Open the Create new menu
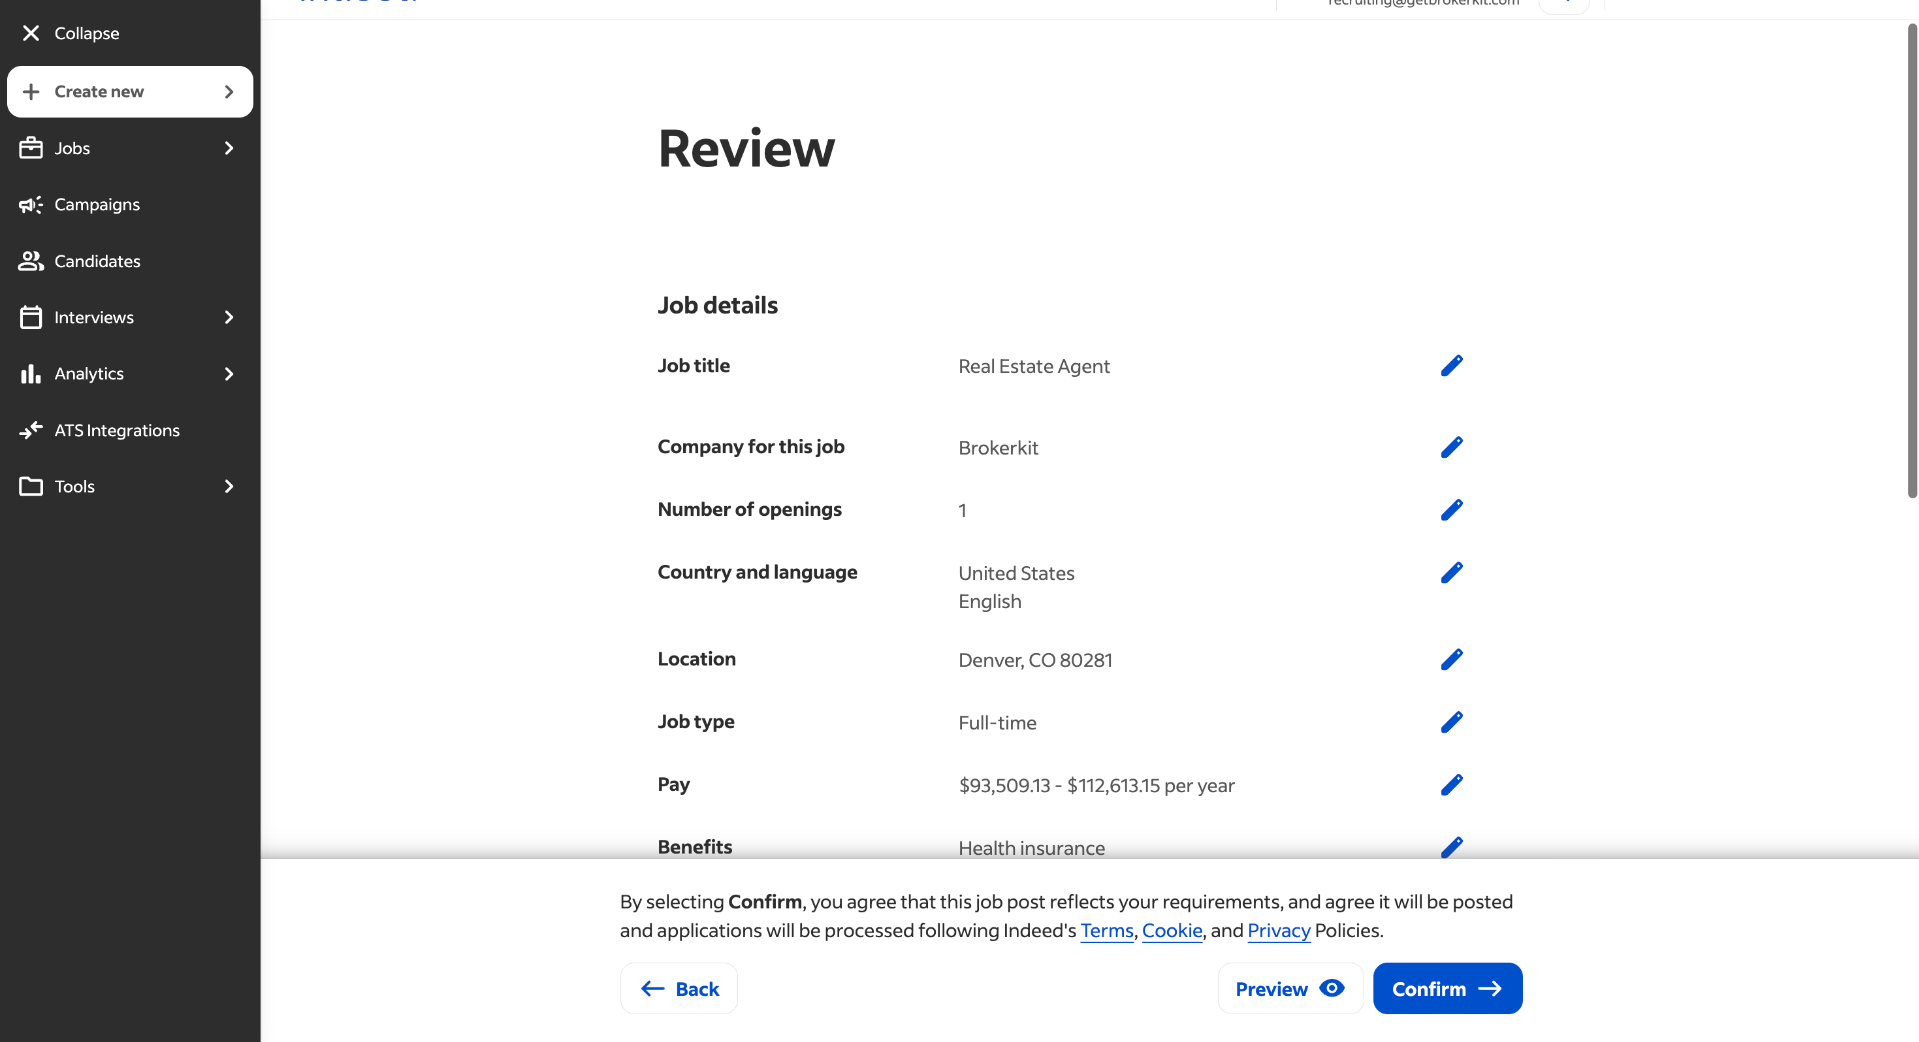The width and height of the screenshot is (1919, 1042). click(99, 91)
